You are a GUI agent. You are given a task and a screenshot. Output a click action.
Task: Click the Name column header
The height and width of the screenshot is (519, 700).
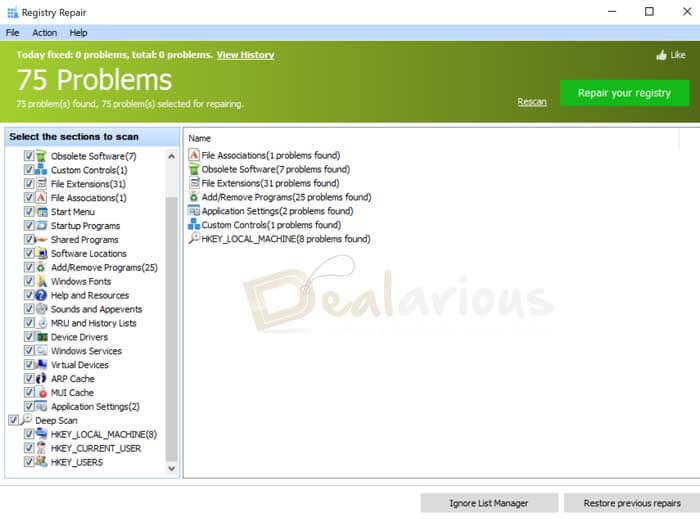(x=200, y=138)
